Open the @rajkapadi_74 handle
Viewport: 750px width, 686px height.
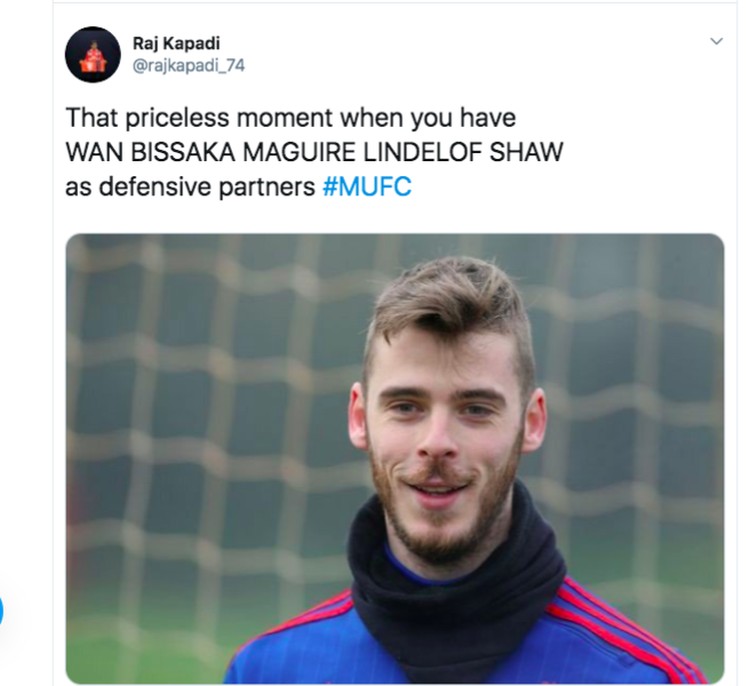188,65
